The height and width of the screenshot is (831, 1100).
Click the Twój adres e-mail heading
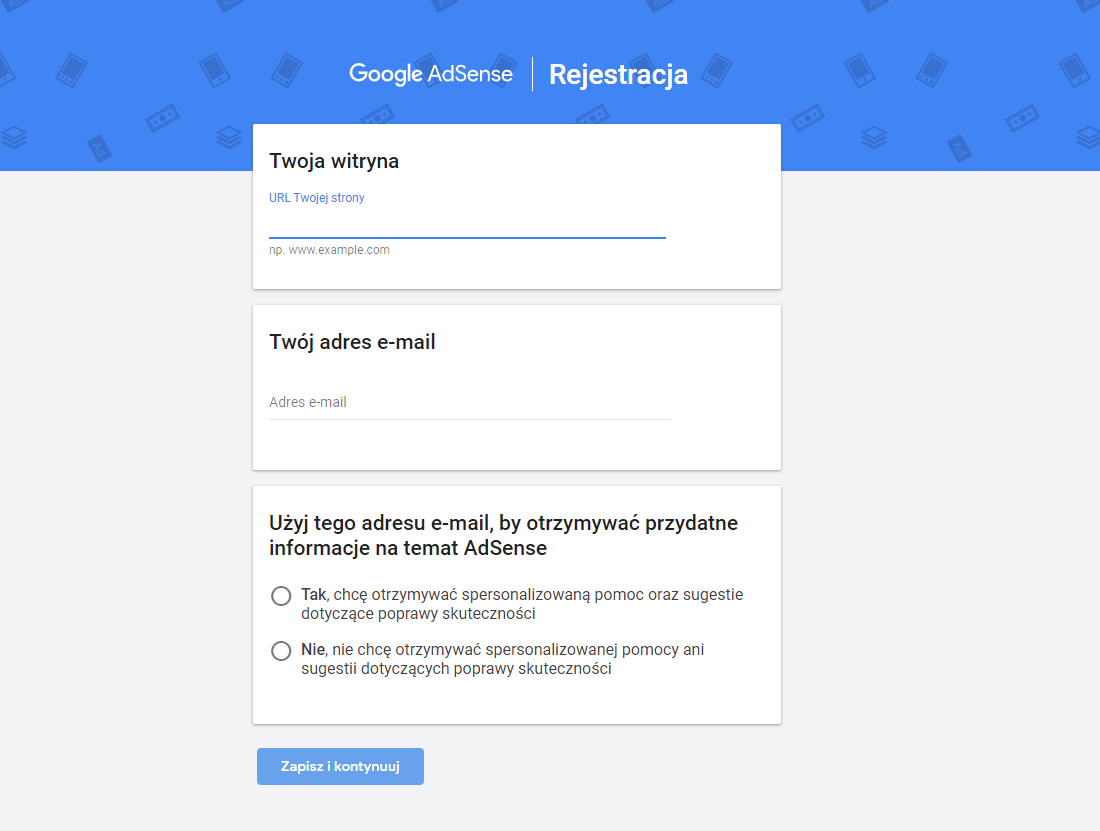352,342
